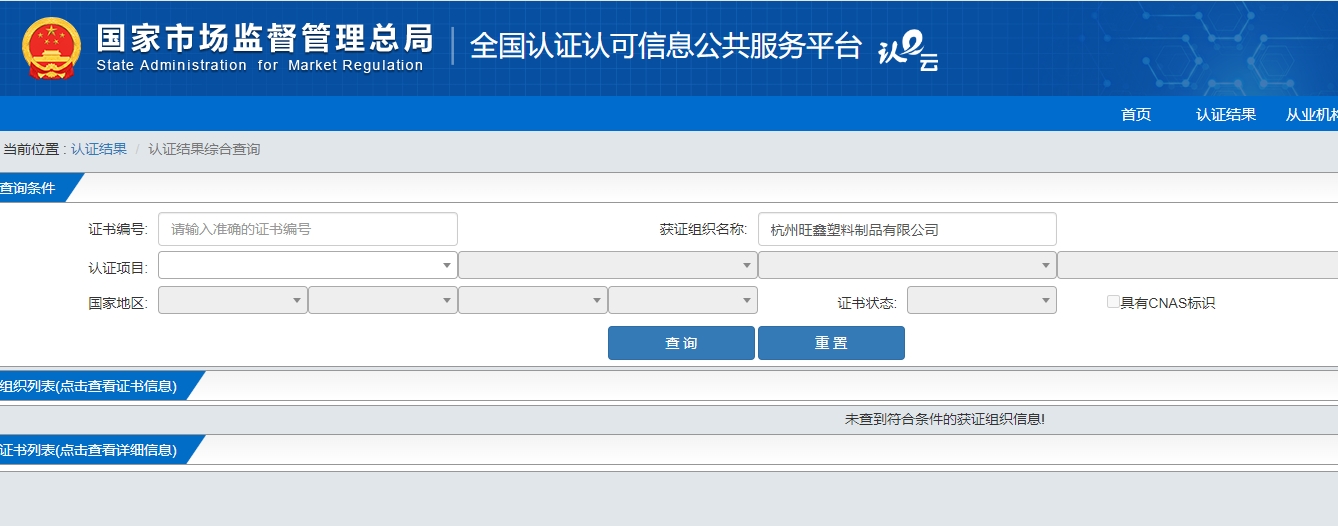Click the national emblem logo
The width and height of the screenshot is (1338, 526).
pyautogui.click(x=52, y=47)
